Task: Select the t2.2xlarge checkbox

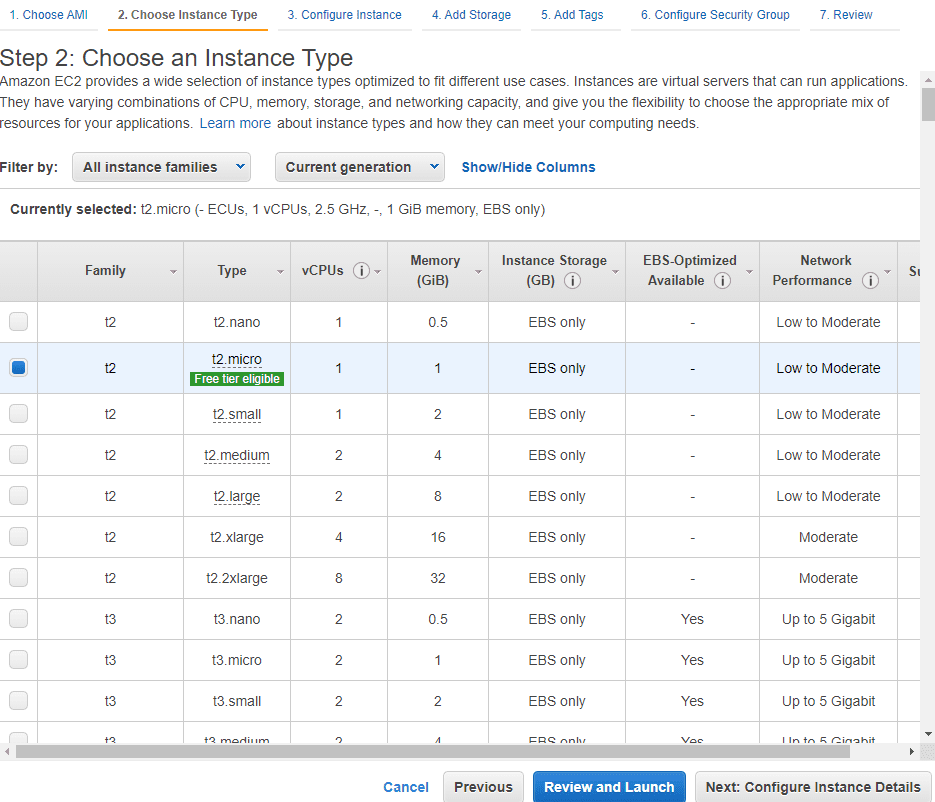Action: coord(18,577)
